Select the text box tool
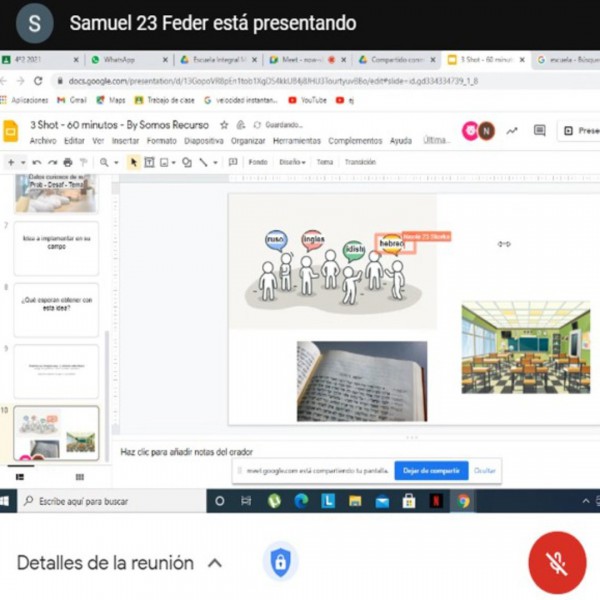 coord(149,162)
